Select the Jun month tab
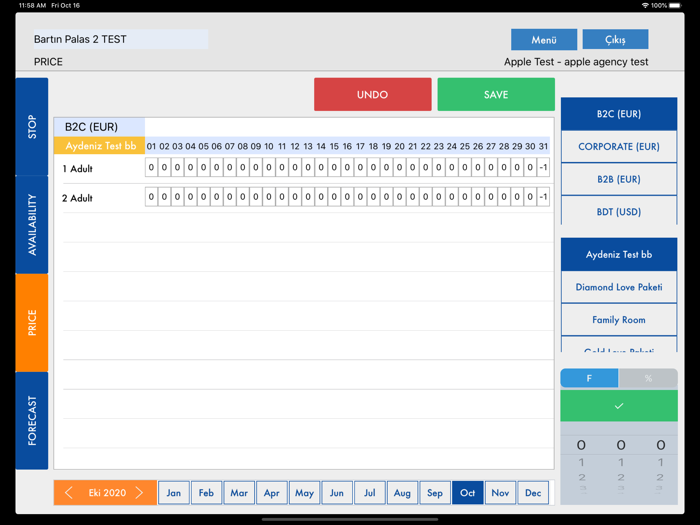The width and height of the screenshot is (700, 525). point(337,493)
